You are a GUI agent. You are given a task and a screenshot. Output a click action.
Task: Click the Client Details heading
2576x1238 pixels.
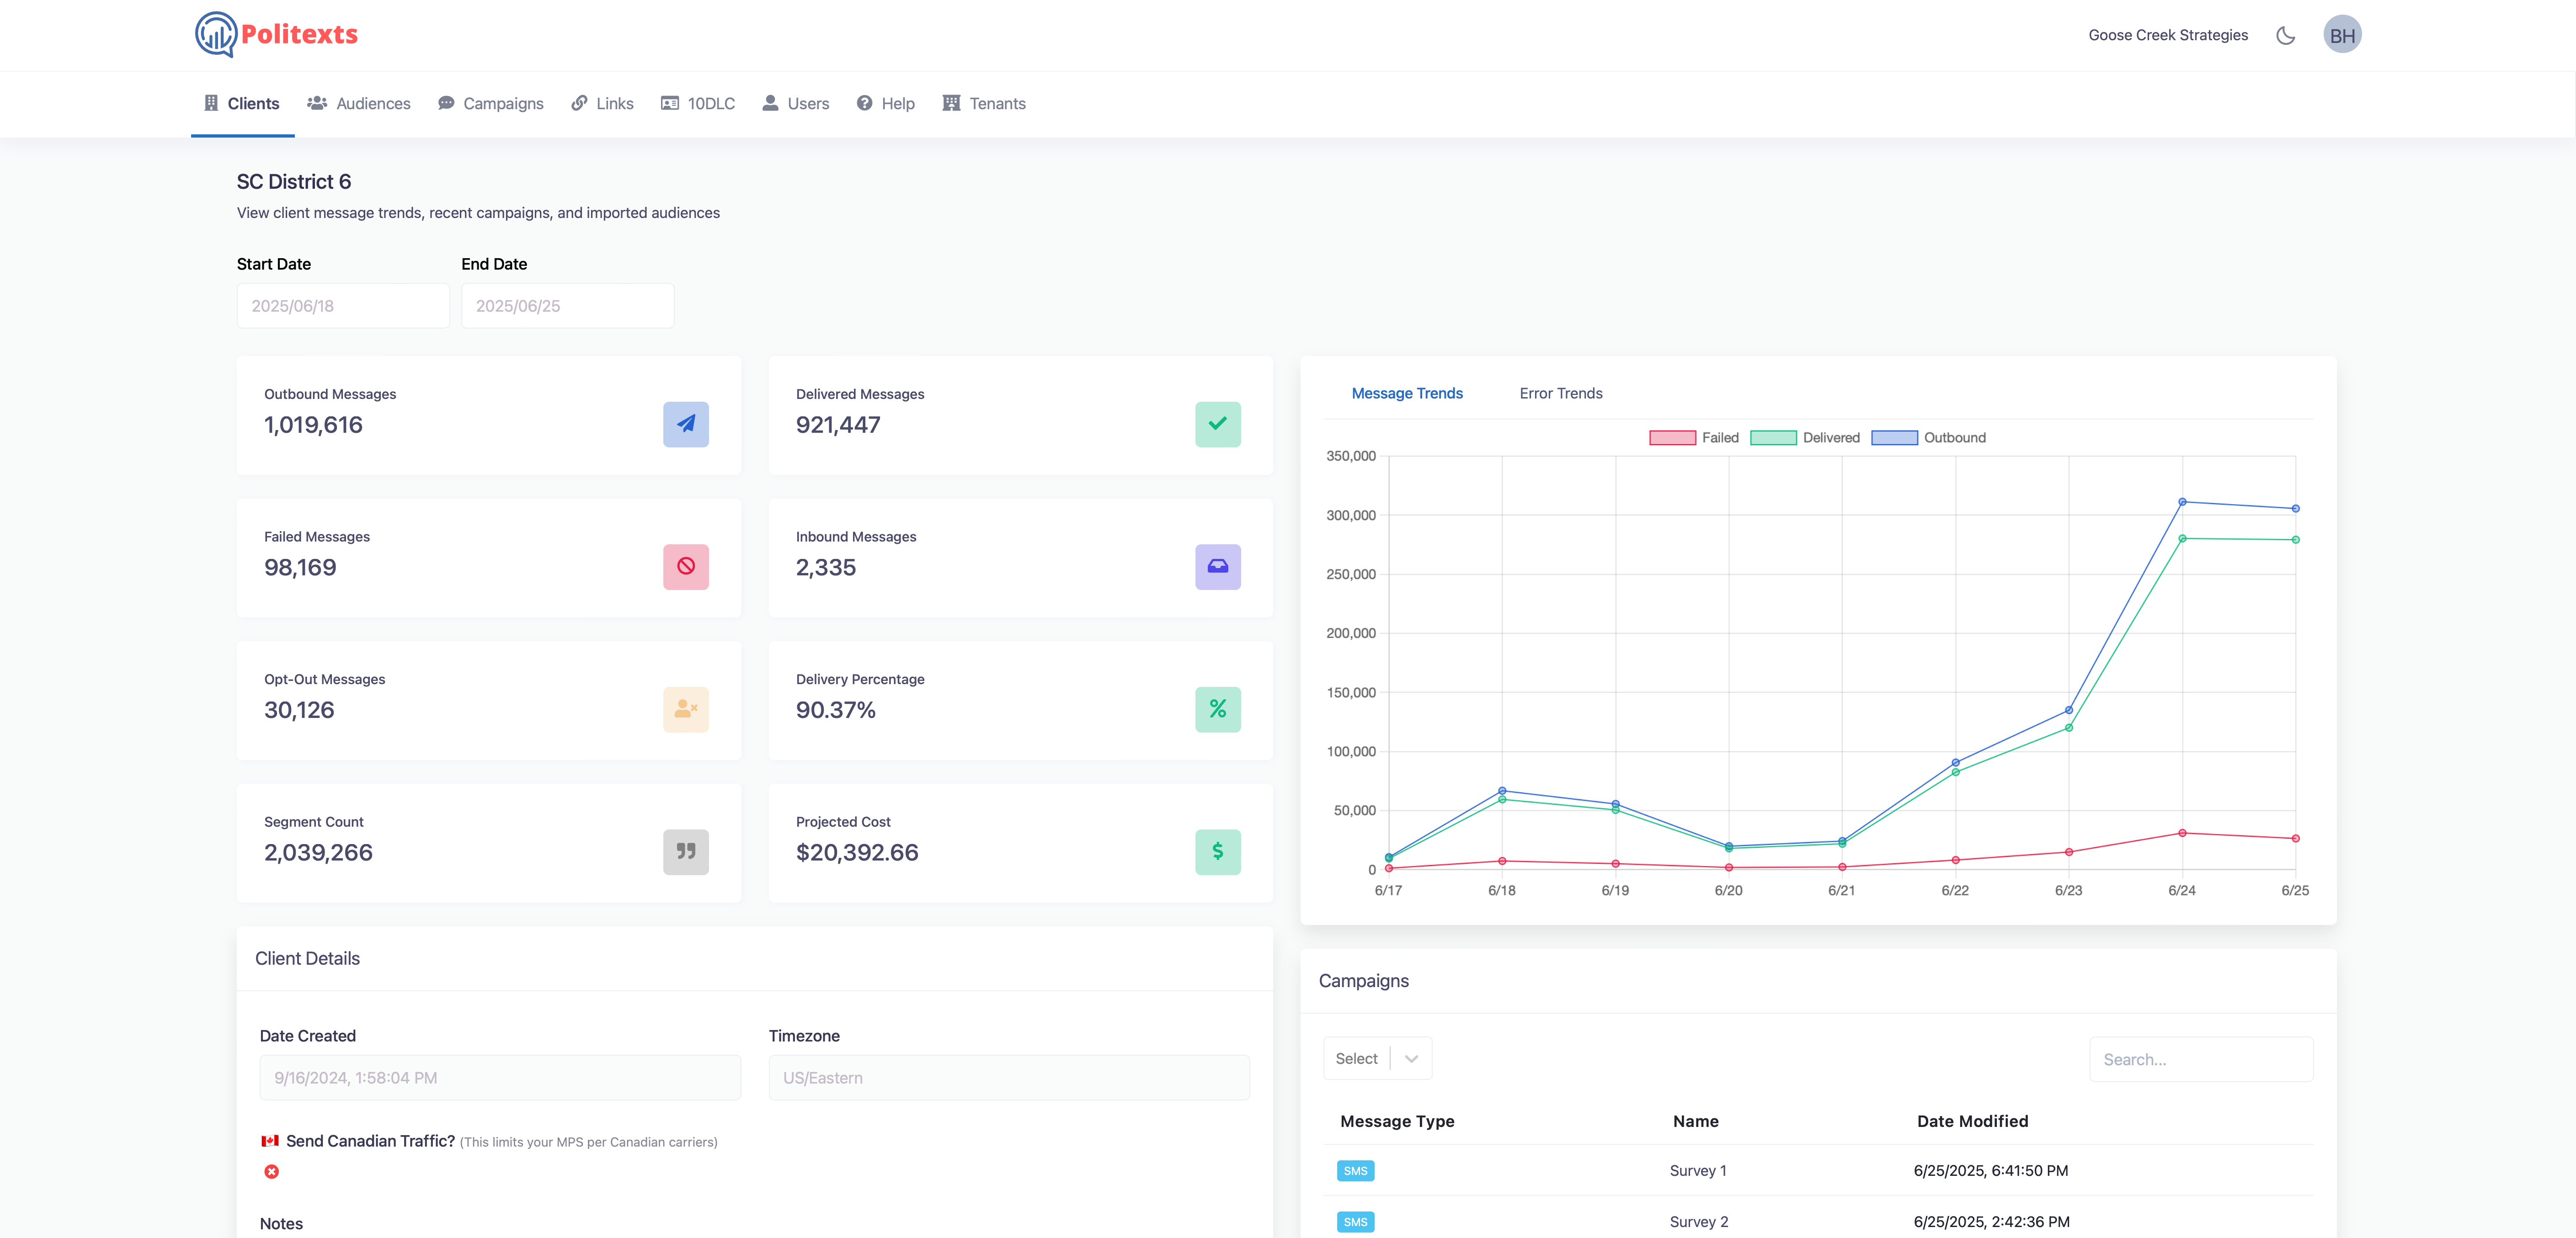[307, 958]
